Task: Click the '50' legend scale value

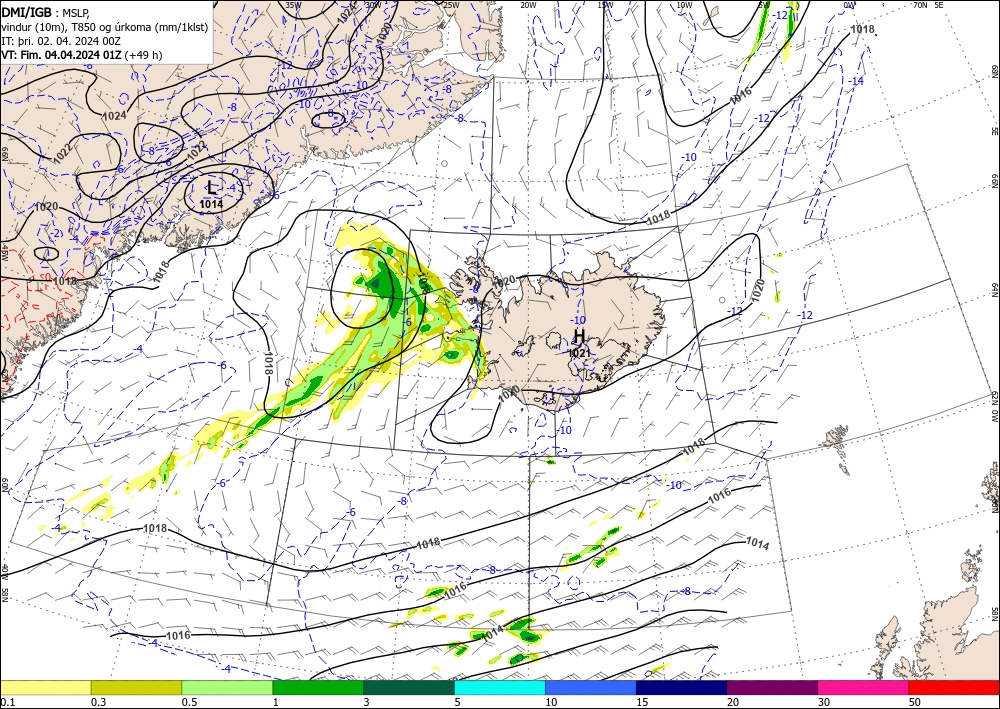Action: (915, 702)
